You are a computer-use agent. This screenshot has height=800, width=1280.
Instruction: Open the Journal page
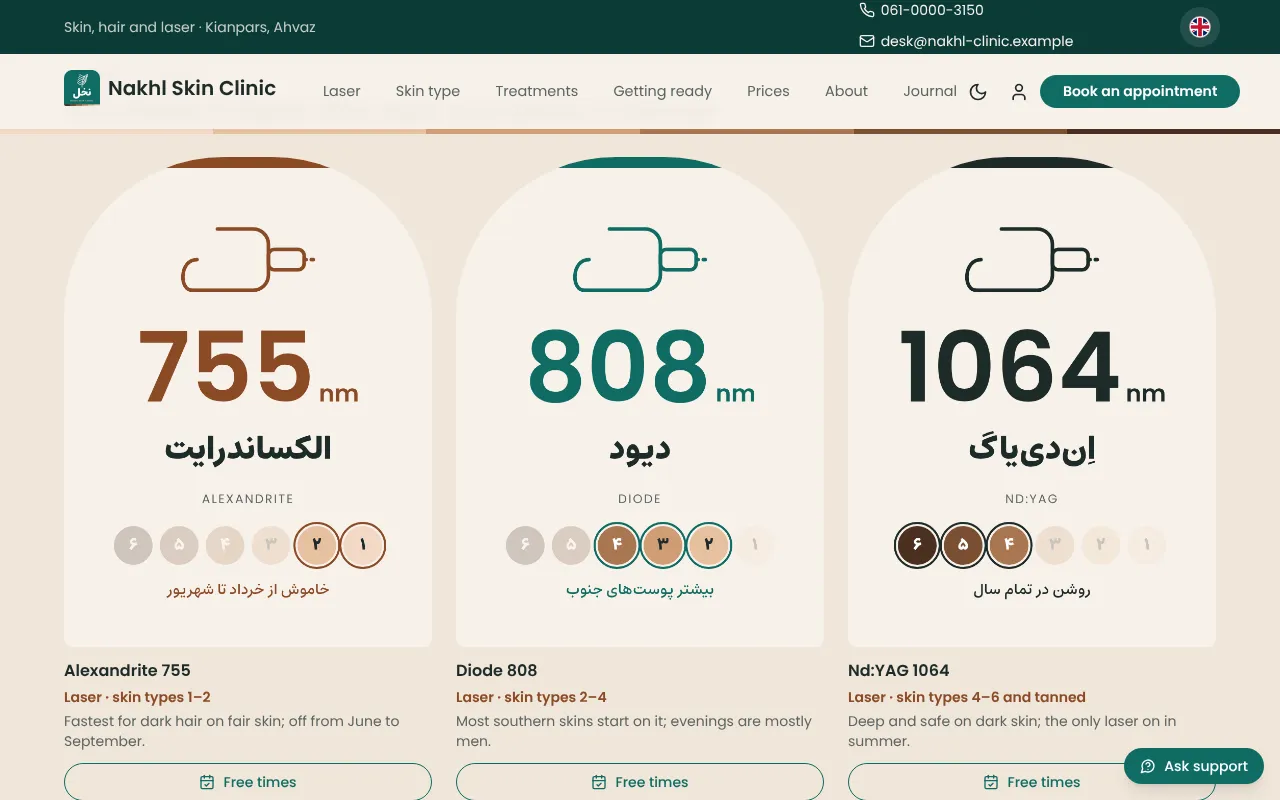pyautogui.click(x=930, y=91)
